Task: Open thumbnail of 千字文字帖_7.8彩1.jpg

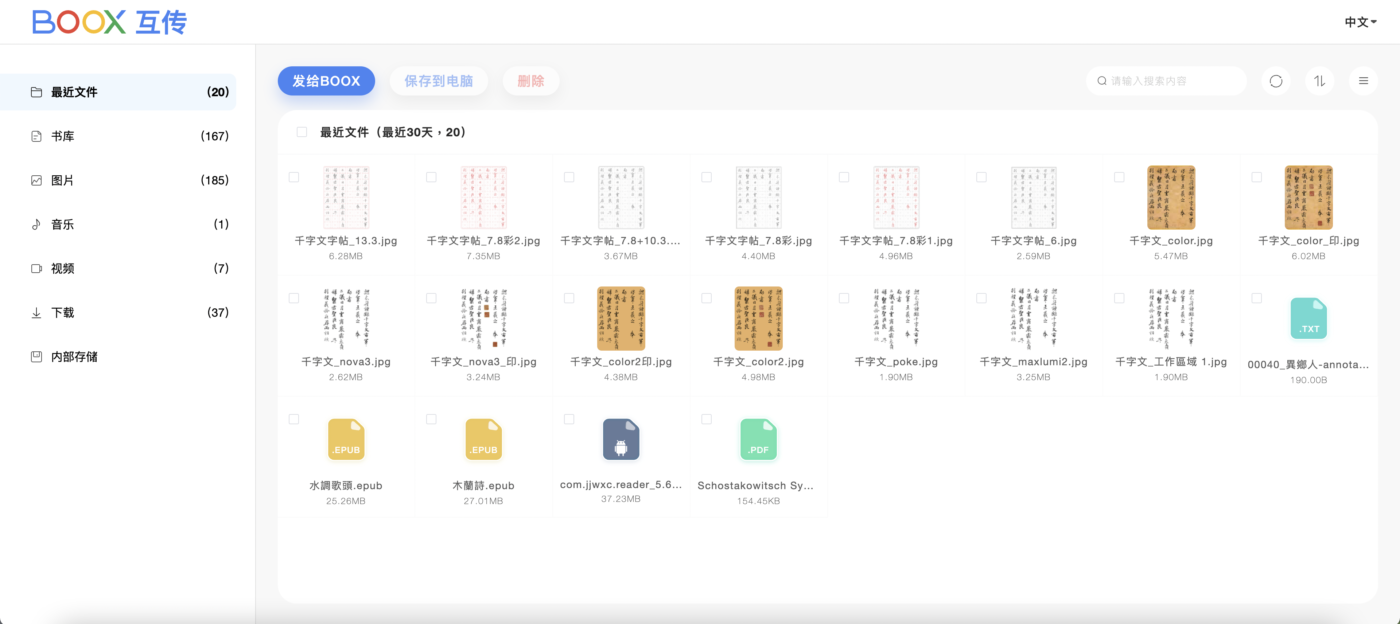Action: coord(896,197)
